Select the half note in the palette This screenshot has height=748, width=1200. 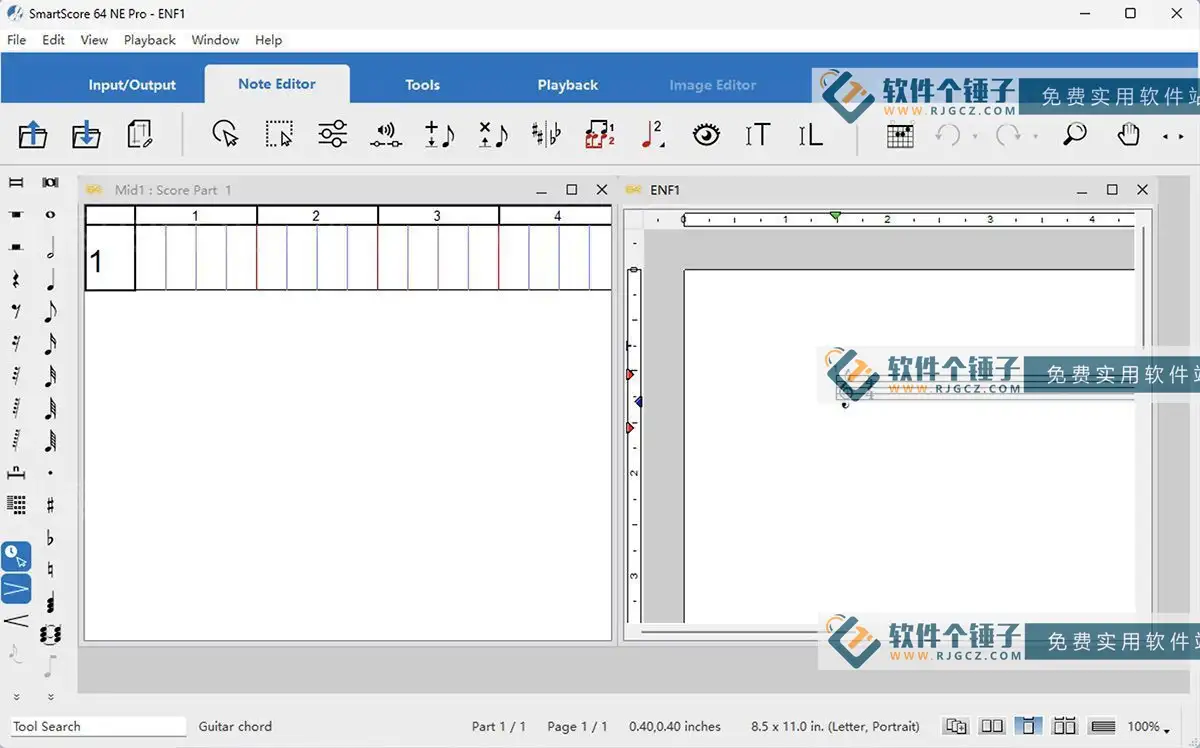50,247
